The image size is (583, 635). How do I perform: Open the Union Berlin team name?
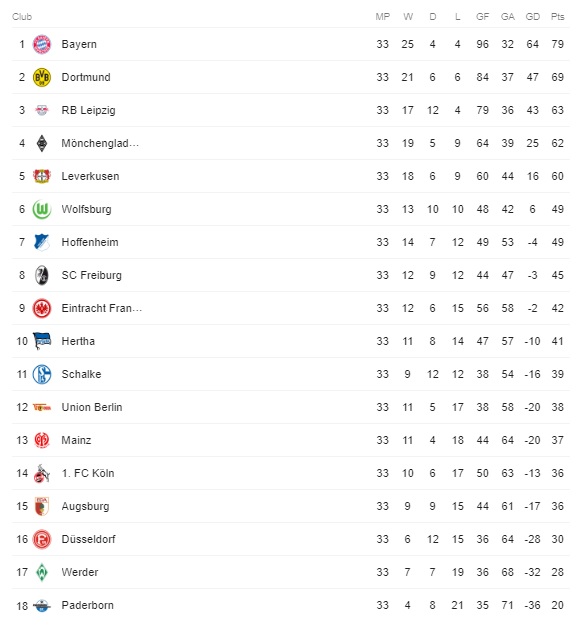92,407
